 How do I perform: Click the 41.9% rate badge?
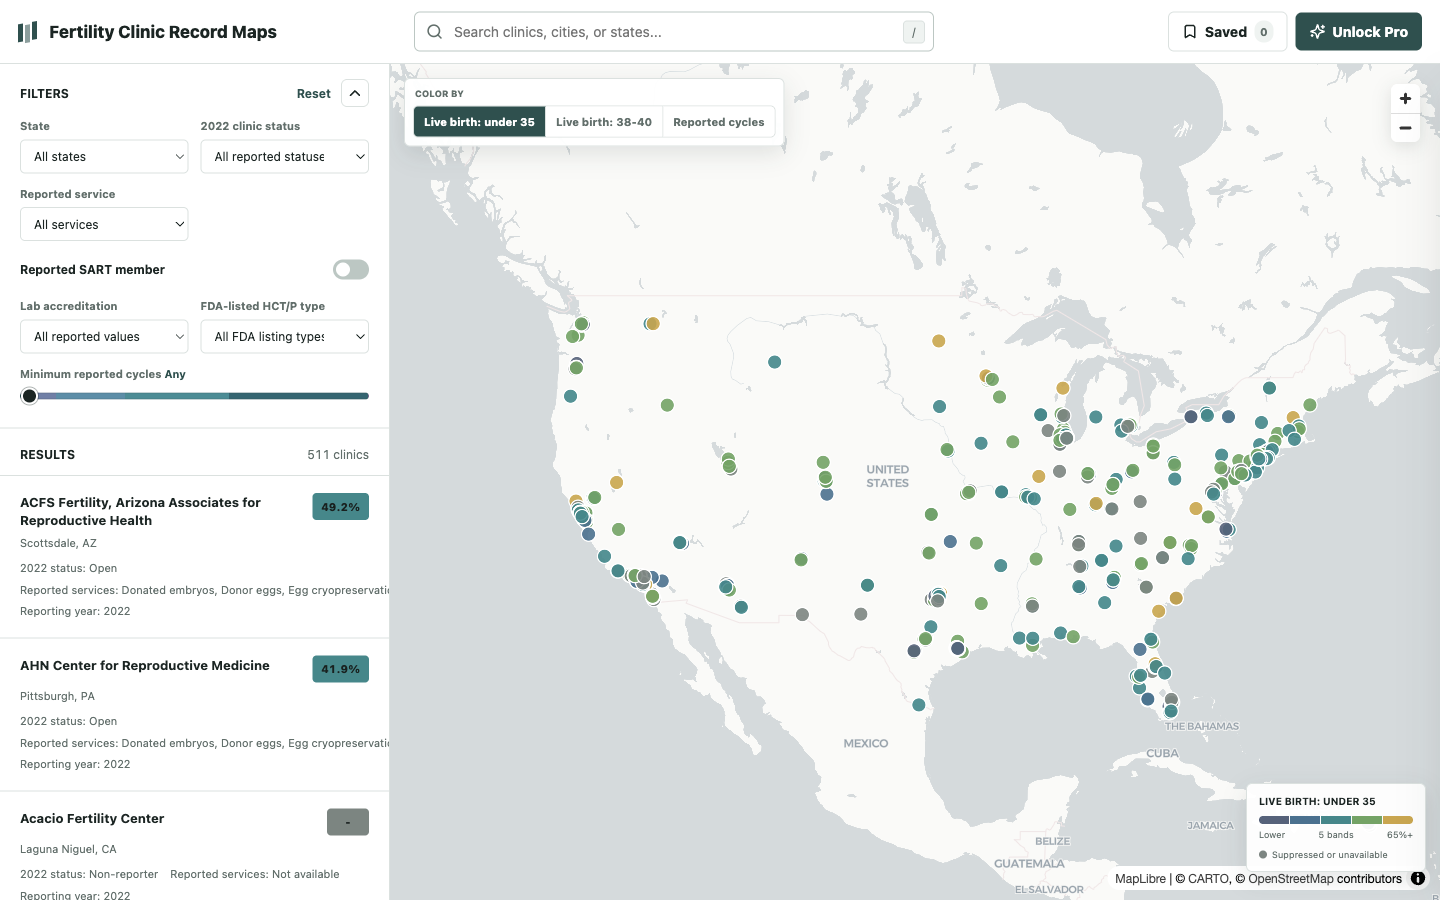coord(341,669)
